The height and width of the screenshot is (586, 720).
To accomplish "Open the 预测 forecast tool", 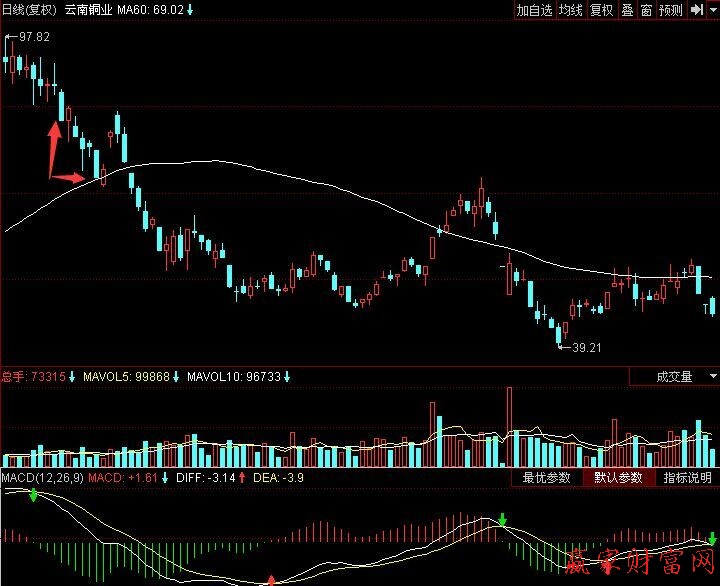I will pyautogui.click(x=670, y=10).
